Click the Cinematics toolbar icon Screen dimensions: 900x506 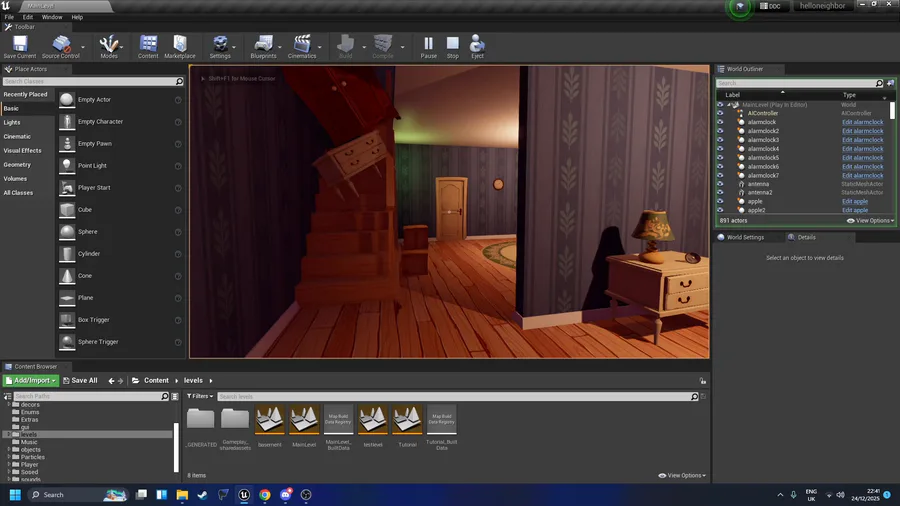tap(302, 44)
